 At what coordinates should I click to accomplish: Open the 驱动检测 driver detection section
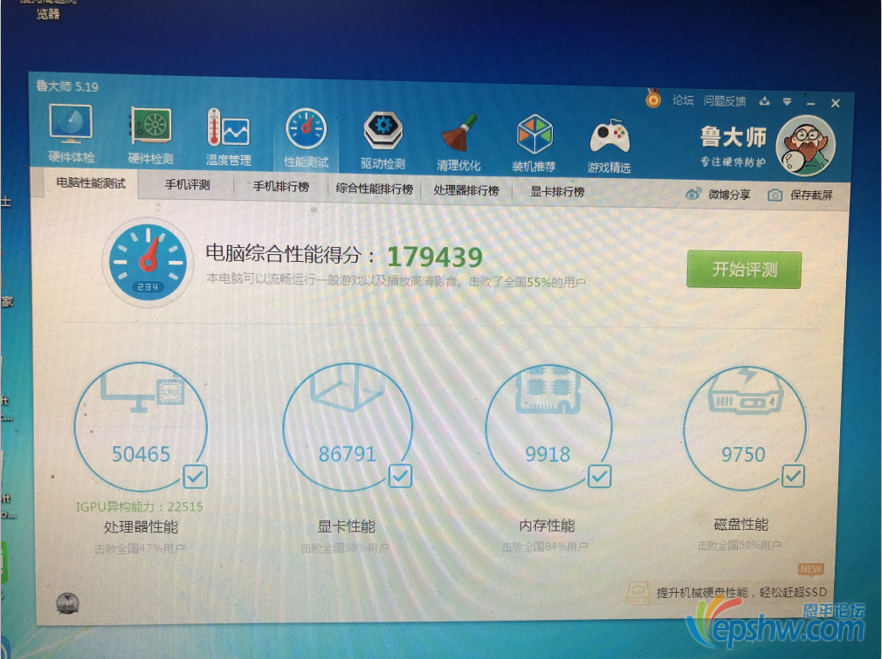[382, 140]
